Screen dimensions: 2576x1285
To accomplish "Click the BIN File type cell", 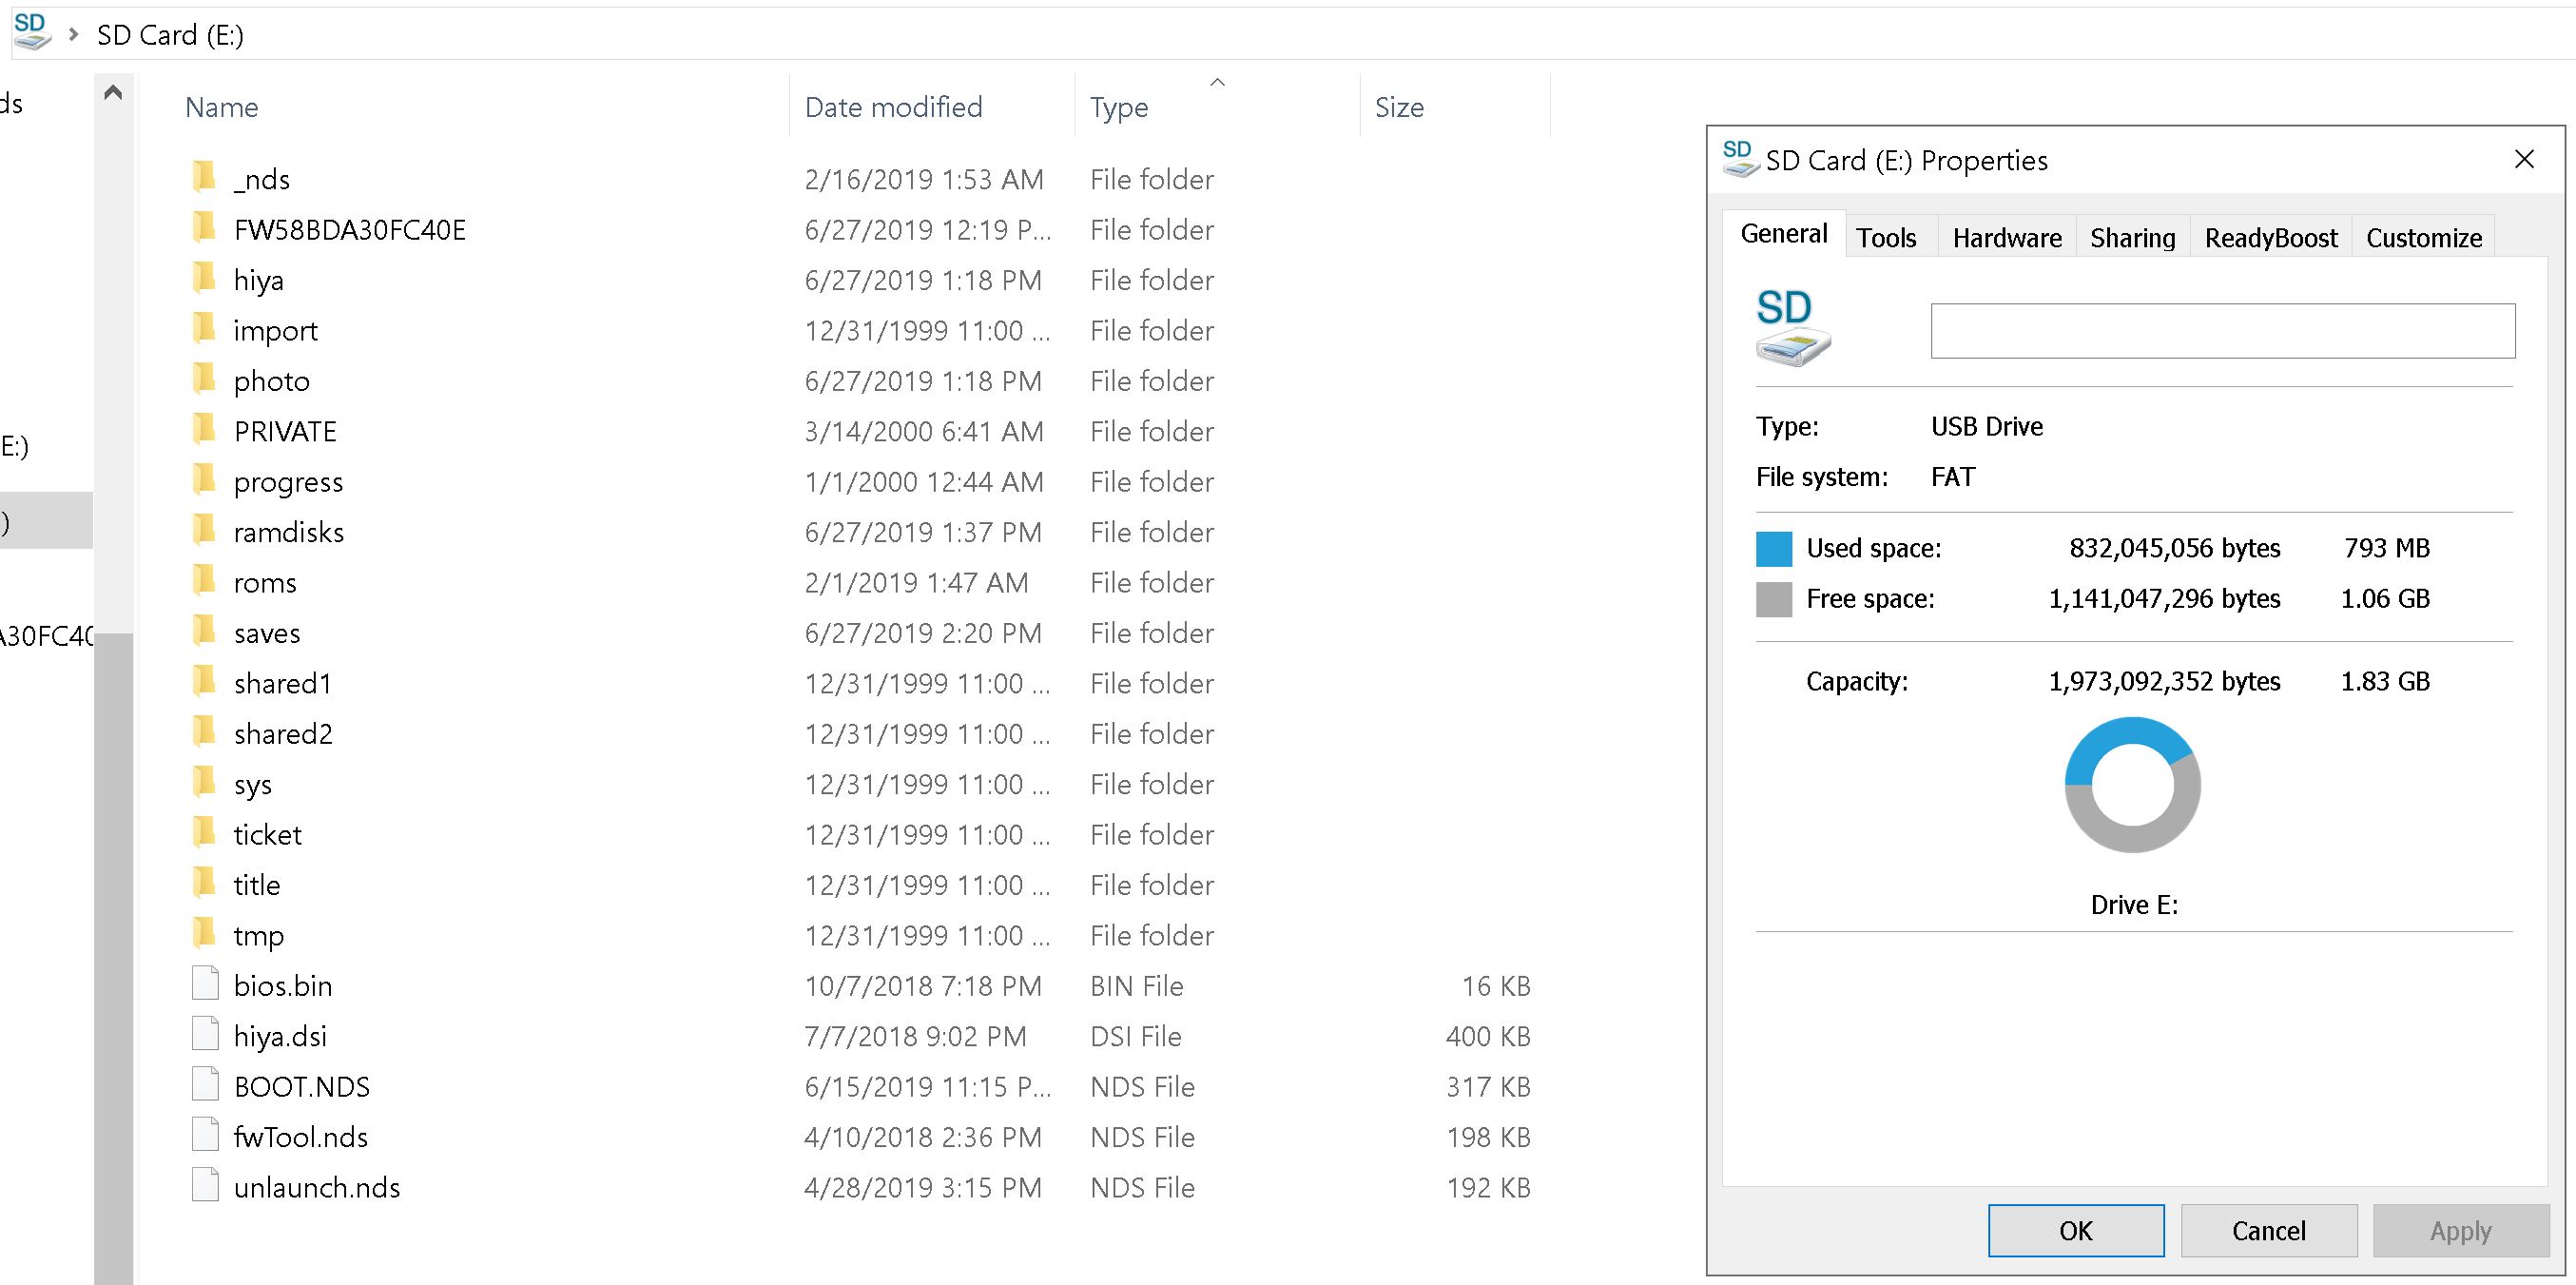I will pyautogui.click(x=1137, y=986).
